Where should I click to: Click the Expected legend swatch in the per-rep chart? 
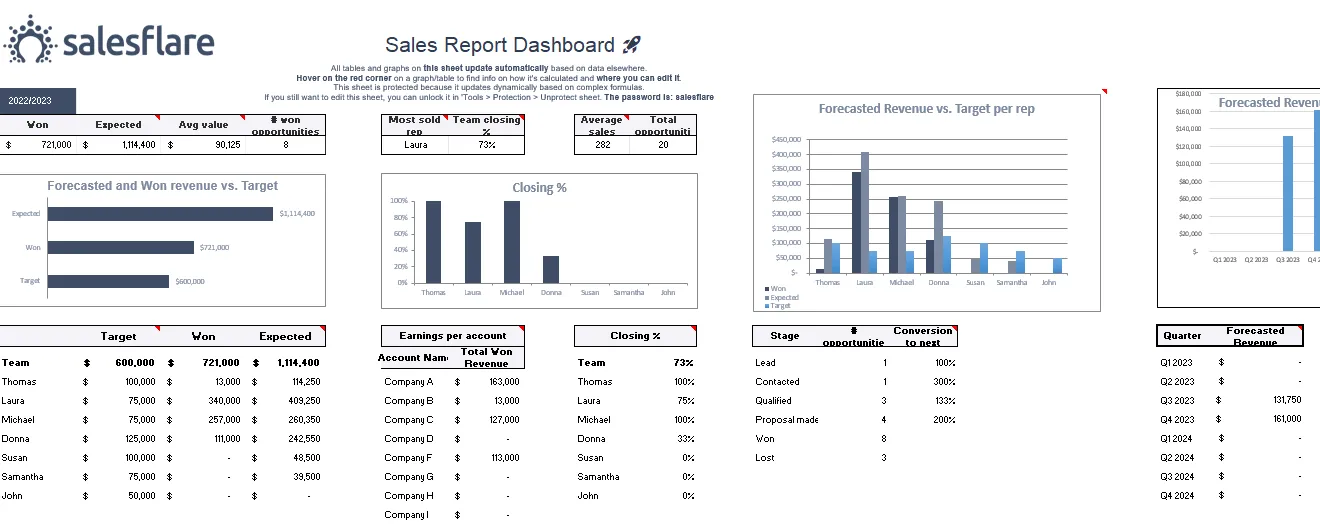tap(765, 297)
